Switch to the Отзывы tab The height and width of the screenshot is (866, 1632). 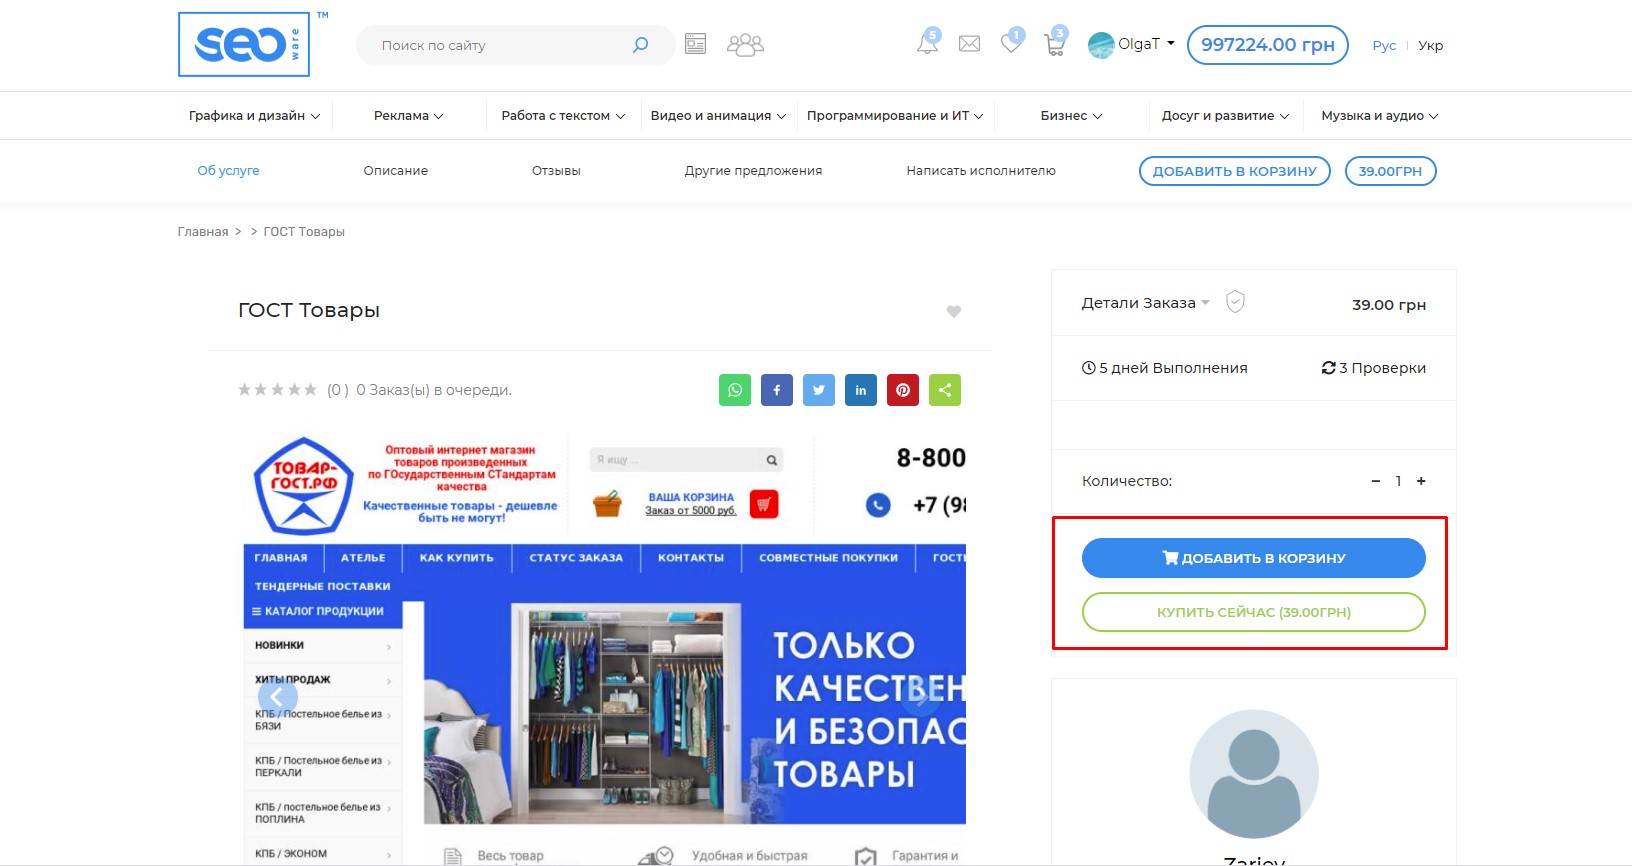point(556,171)
